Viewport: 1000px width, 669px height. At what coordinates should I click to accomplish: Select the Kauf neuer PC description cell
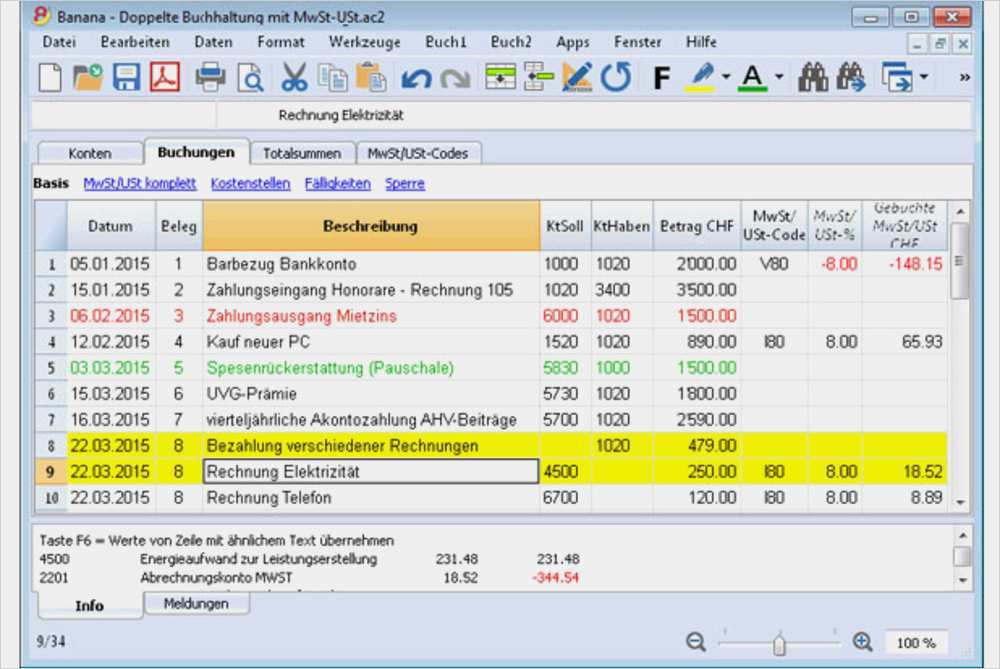(x=371, y=342)
